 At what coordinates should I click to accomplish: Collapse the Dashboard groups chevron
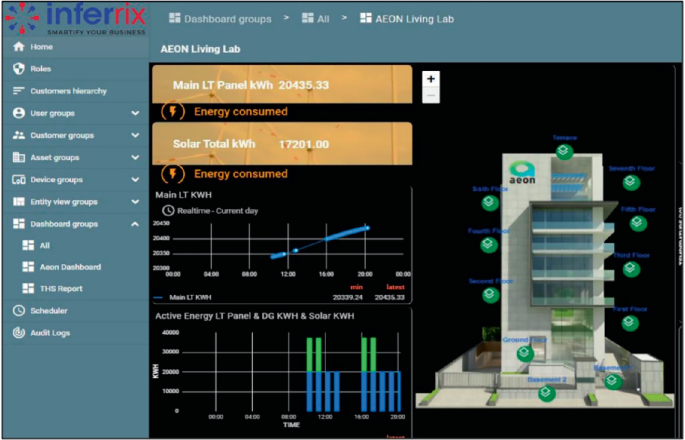pos(135,224)
